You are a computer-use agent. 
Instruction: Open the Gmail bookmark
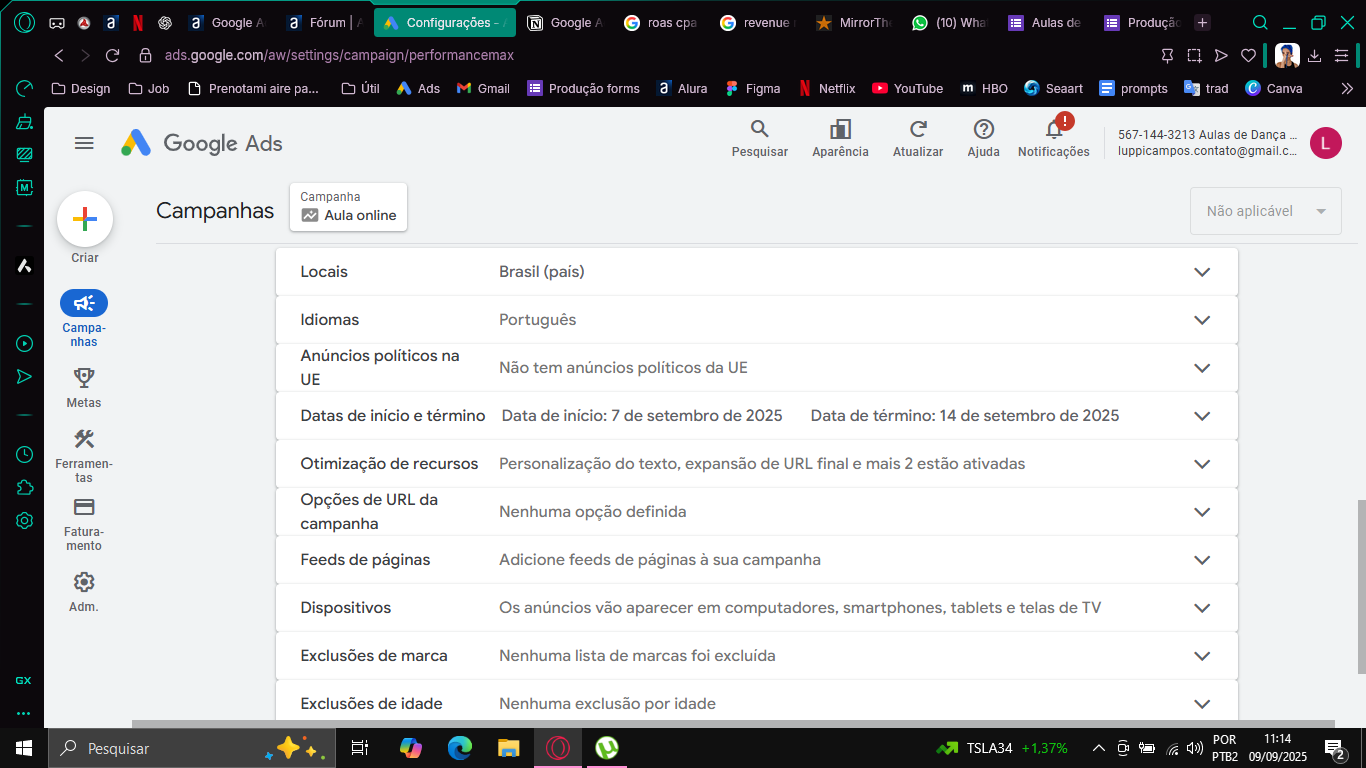pyautogui.click(x=483, y=88)
